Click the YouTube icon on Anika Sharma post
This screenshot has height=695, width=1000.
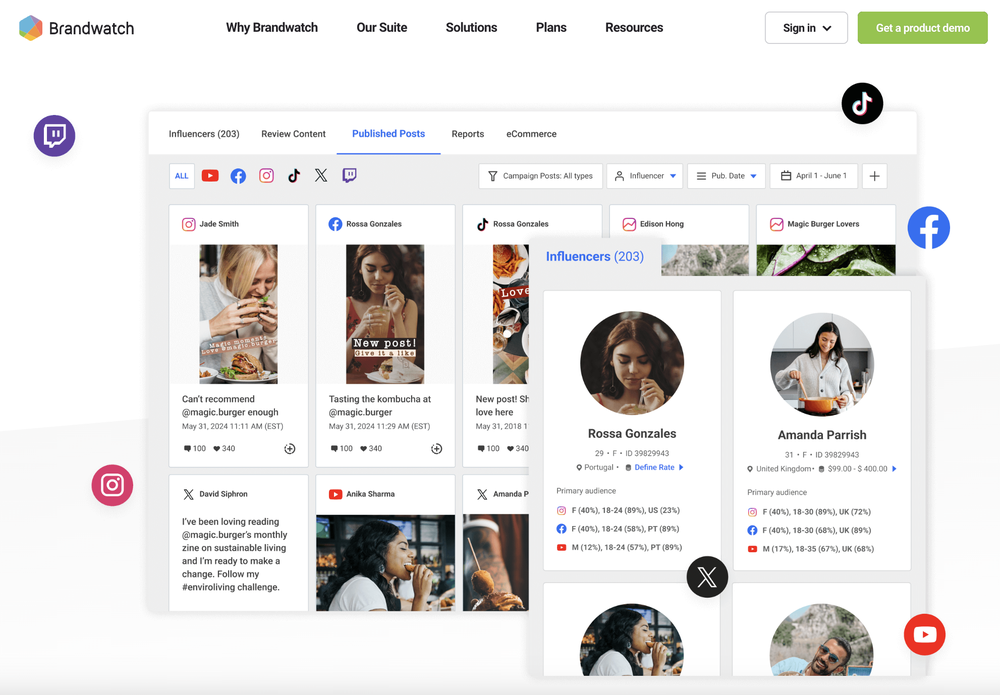pos(335,494)
